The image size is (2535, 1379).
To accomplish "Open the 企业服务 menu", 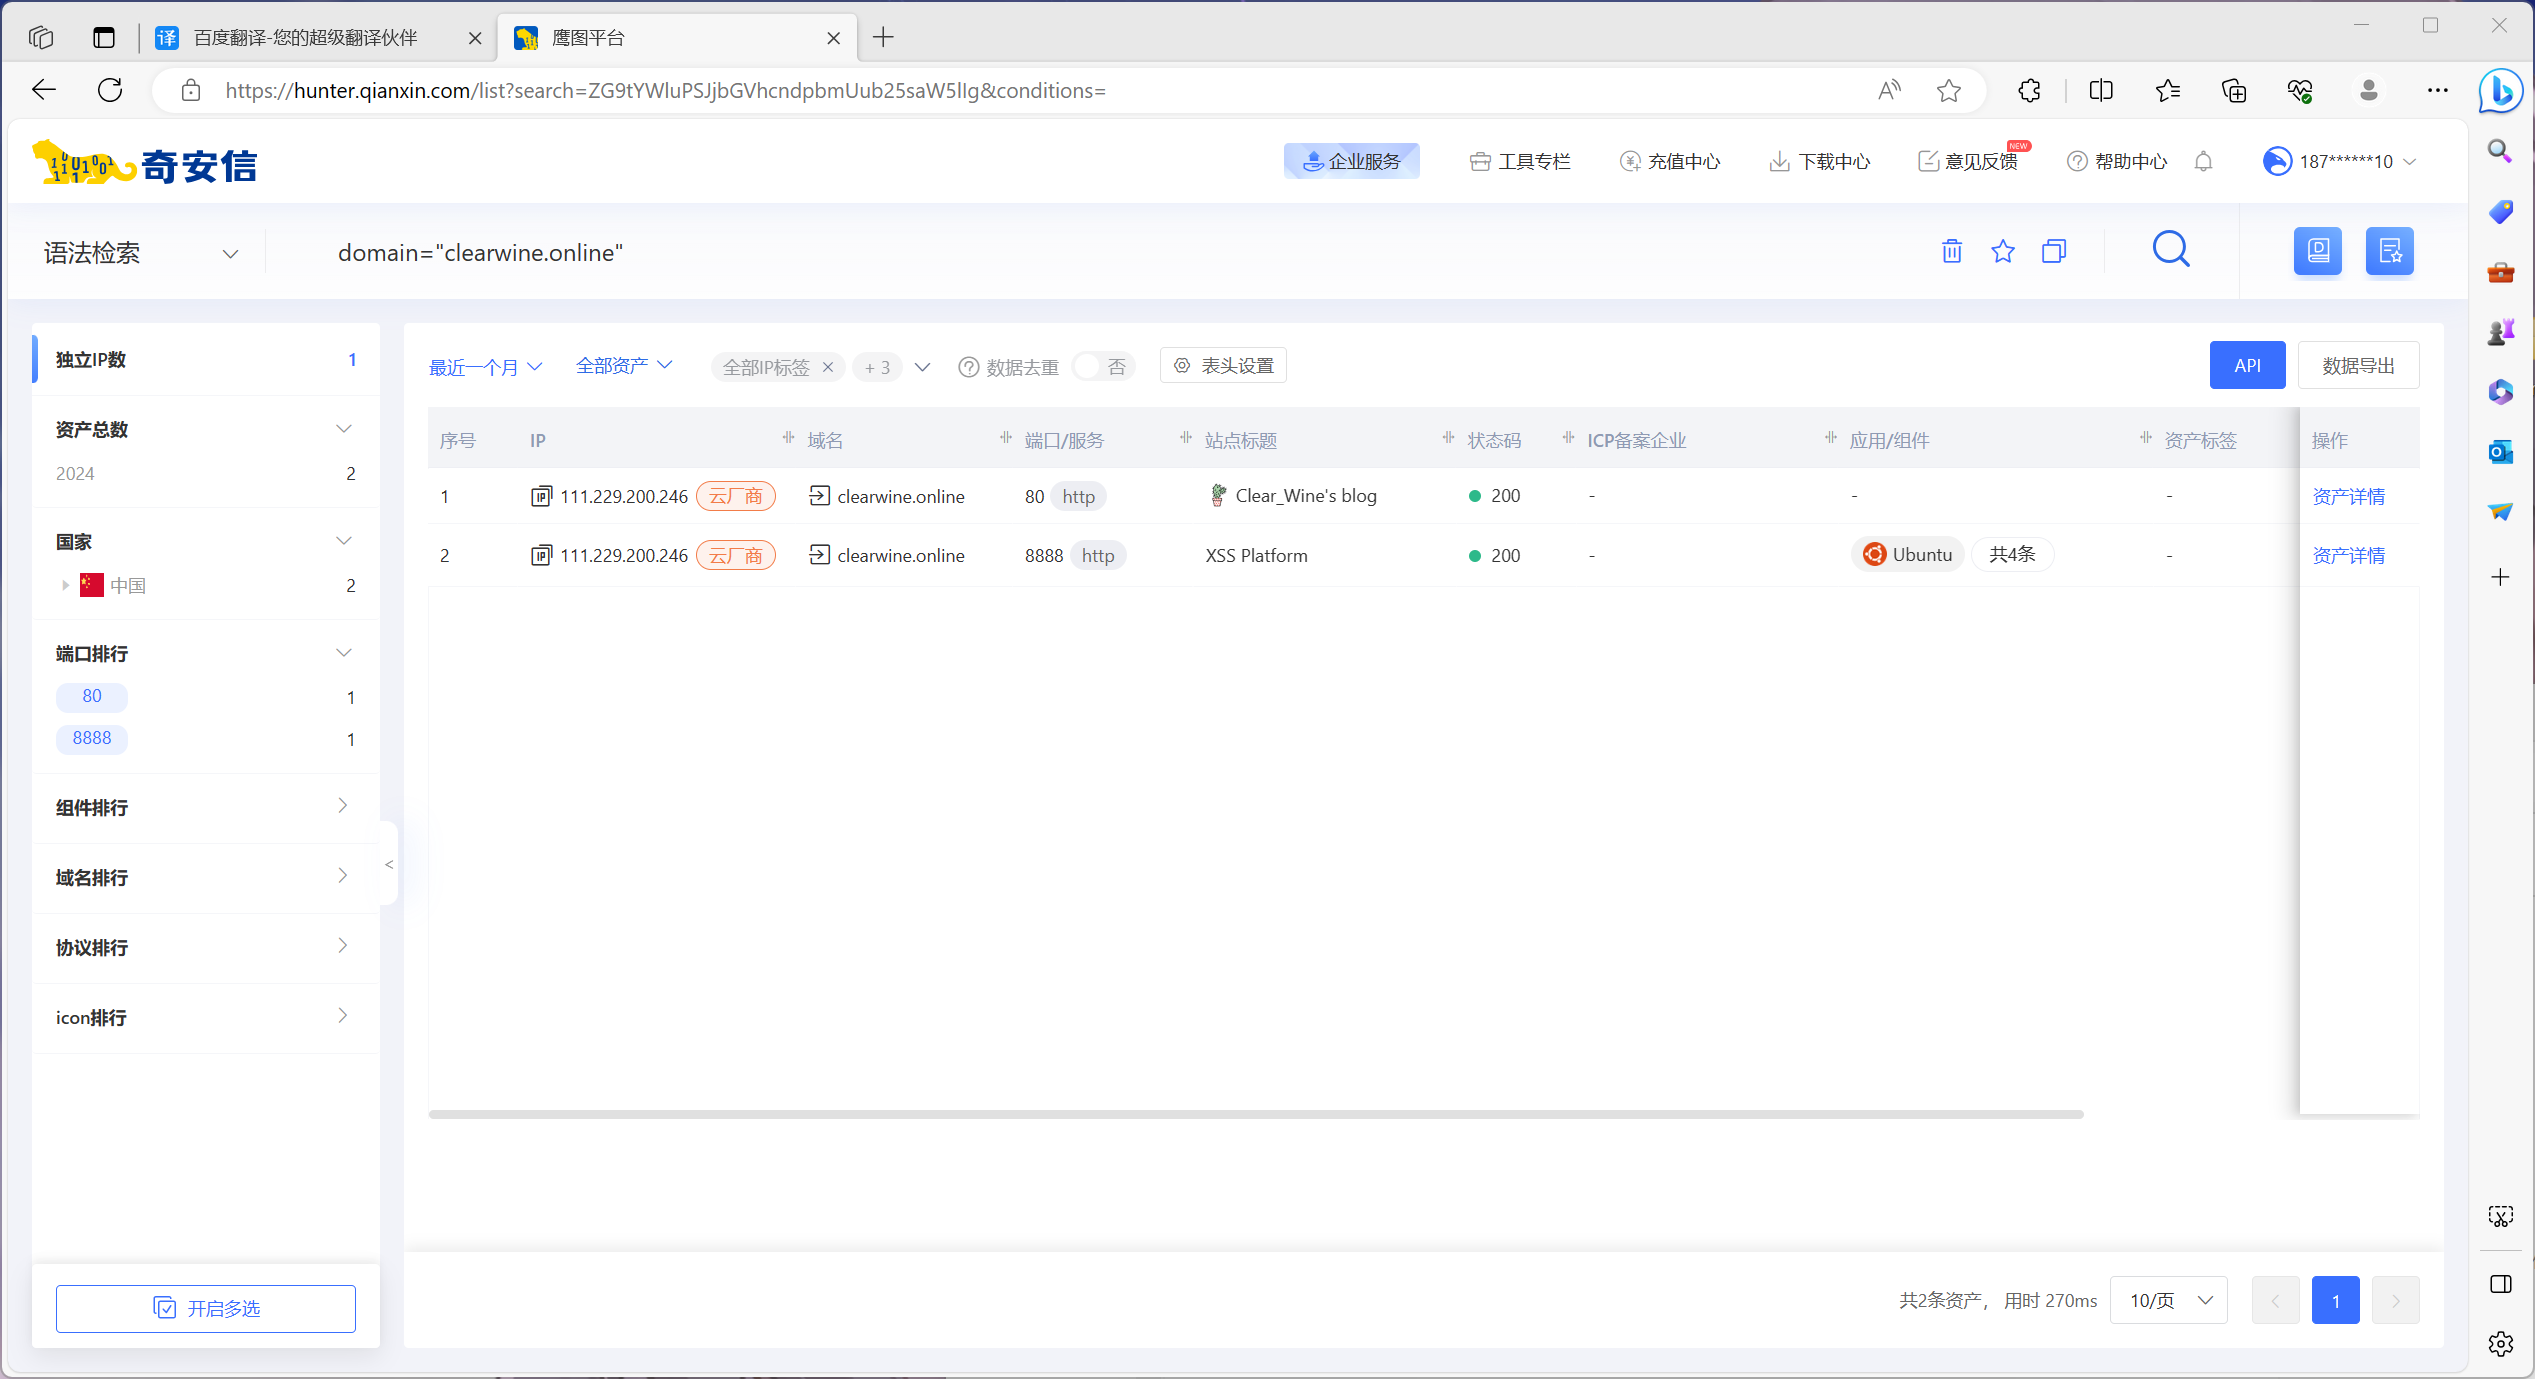I will click(x=1351, y=161).
